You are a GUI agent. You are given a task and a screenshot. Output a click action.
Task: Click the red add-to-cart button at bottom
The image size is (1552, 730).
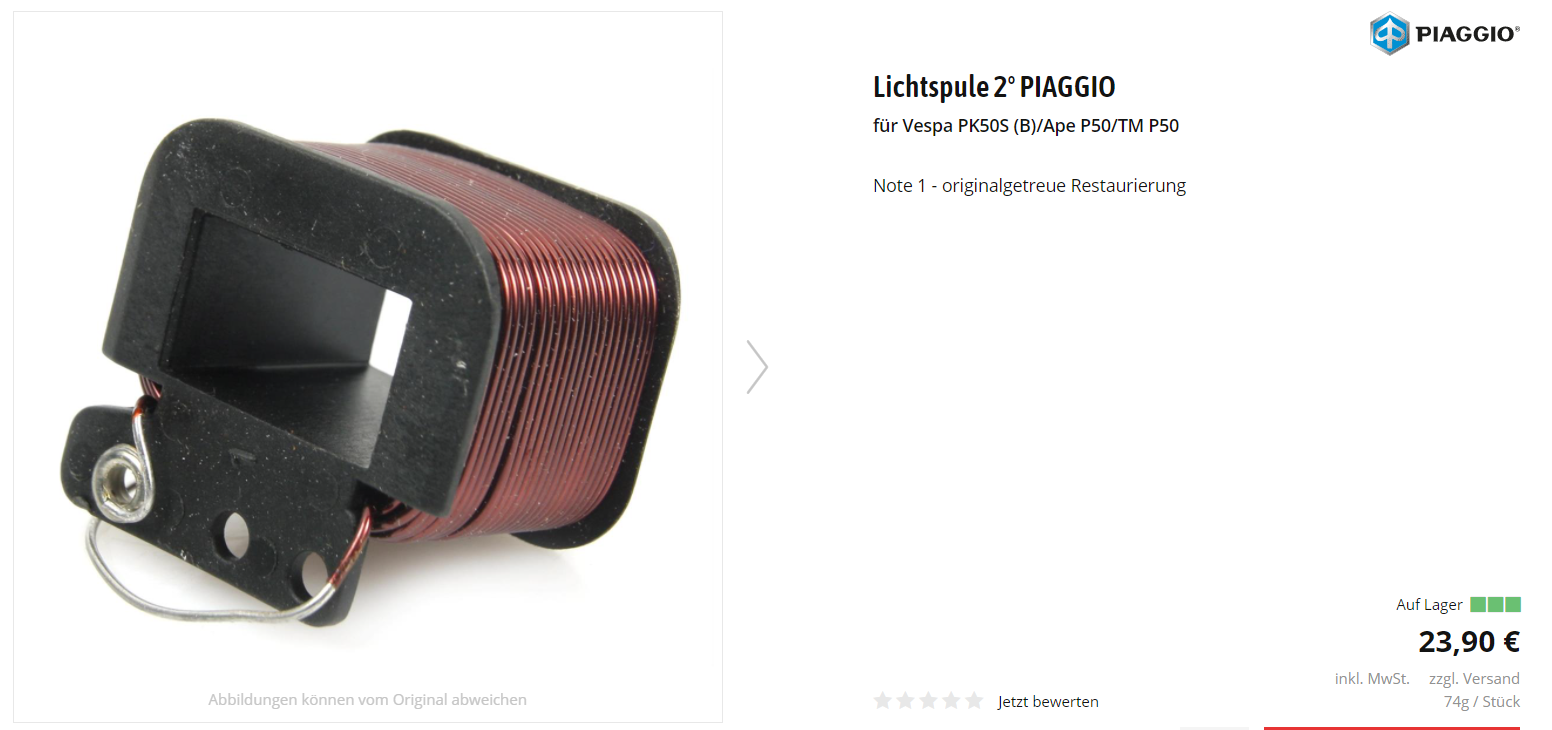point(1392,728)
